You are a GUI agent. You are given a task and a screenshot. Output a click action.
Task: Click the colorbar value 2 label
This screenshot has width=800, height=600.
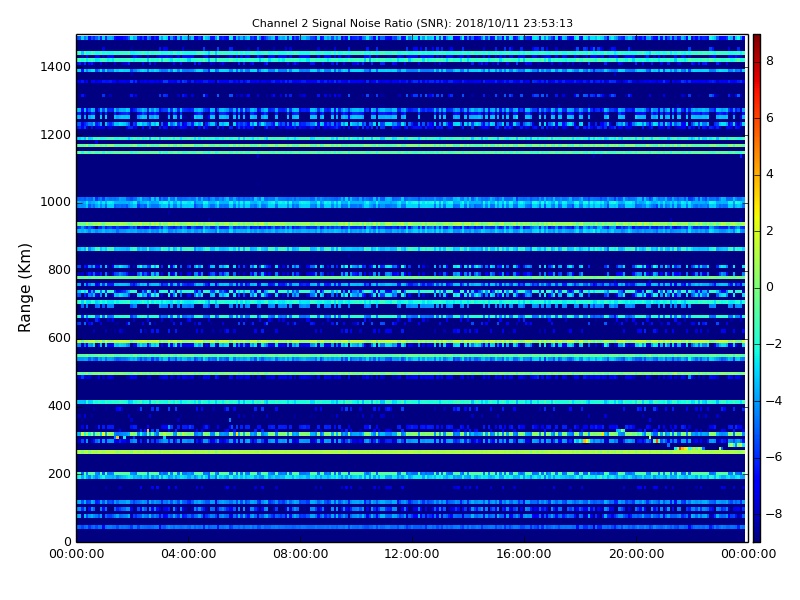coord(770,231)
